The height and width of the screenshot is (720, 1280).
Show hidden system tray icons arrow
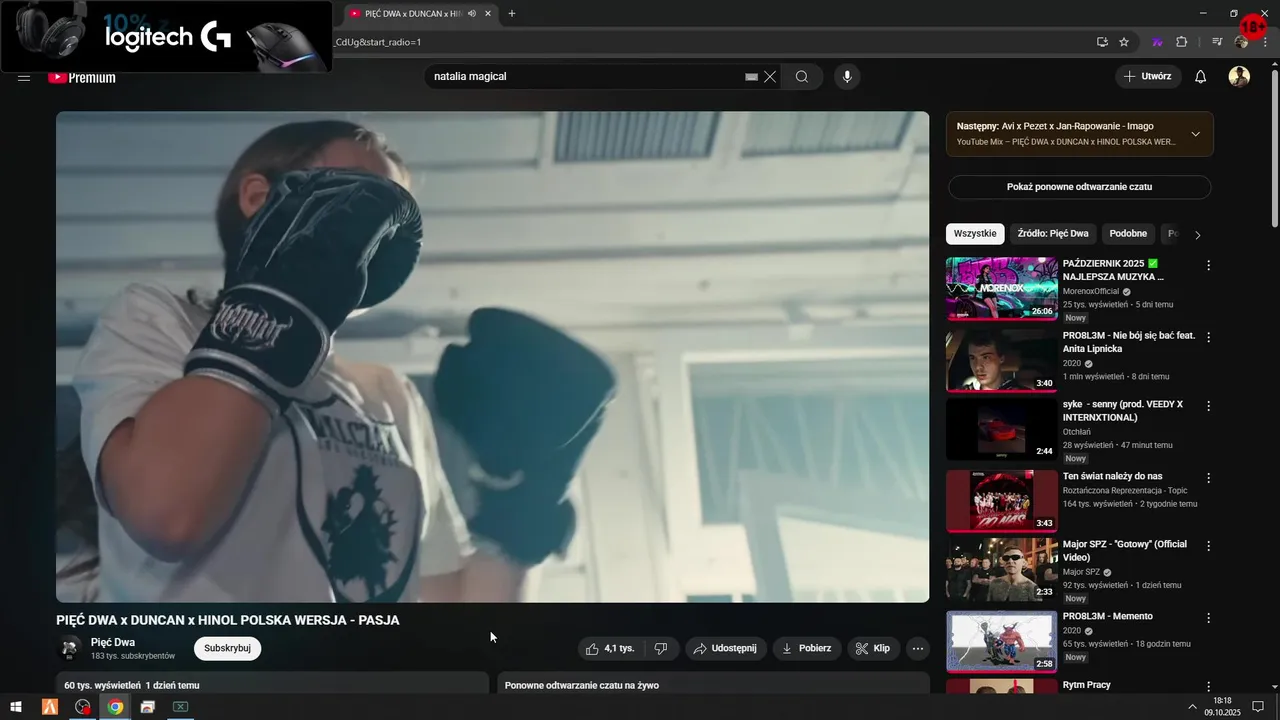pyautogui.click(x=1192, y=707)
